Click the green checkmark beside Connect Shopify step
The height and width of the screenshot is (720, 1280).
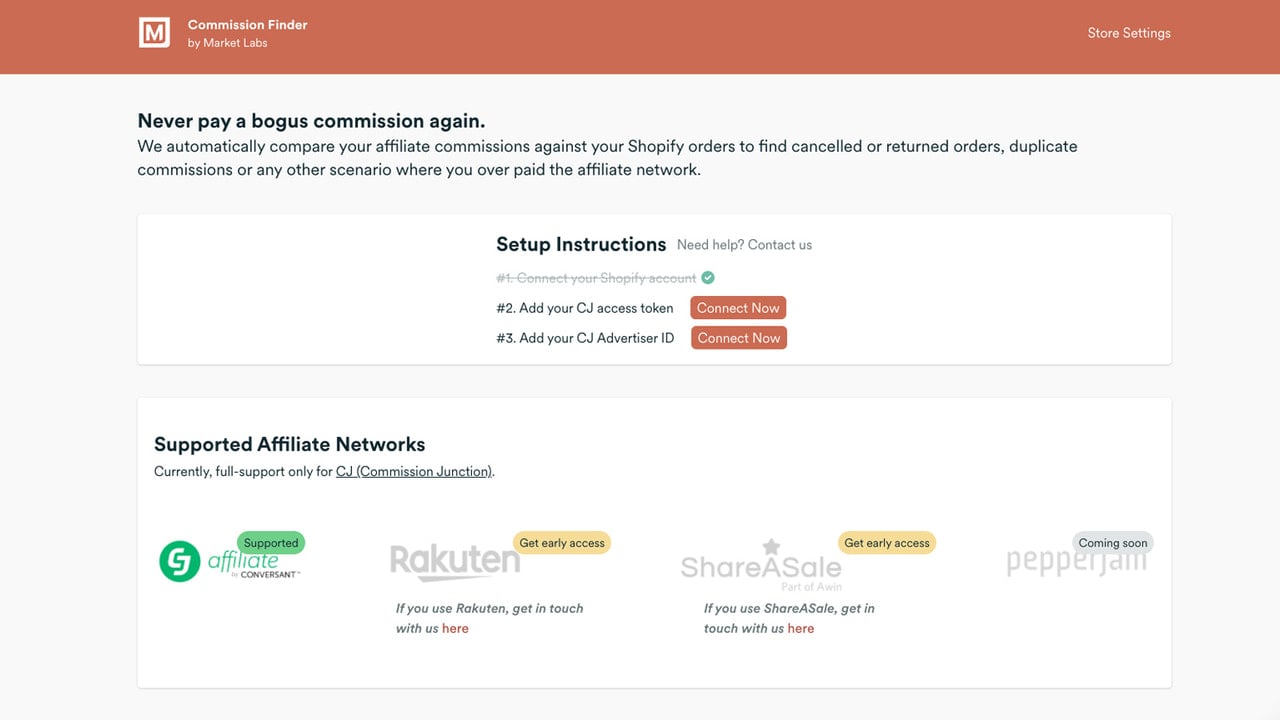(708, 278)
